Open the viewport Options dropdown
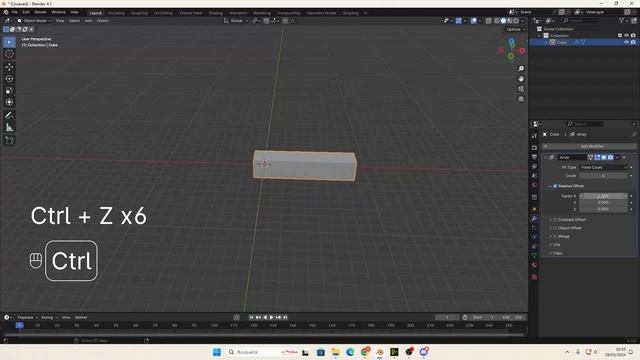Viewport: 640px width, 360px height. pos(516,29)
